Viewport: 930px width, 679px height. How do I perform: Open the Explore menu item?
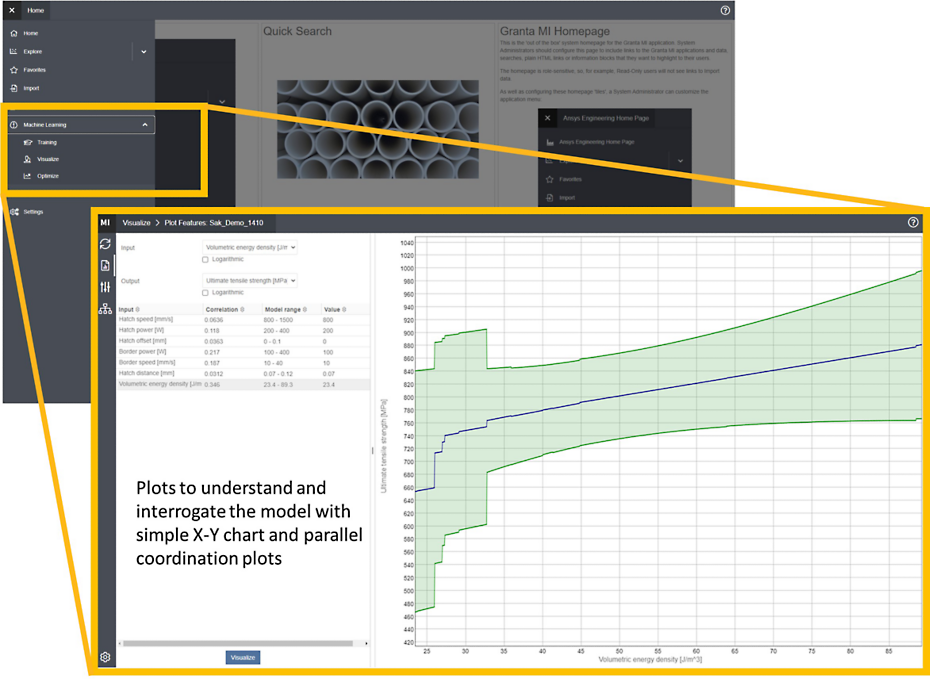[x=33, y=52]
